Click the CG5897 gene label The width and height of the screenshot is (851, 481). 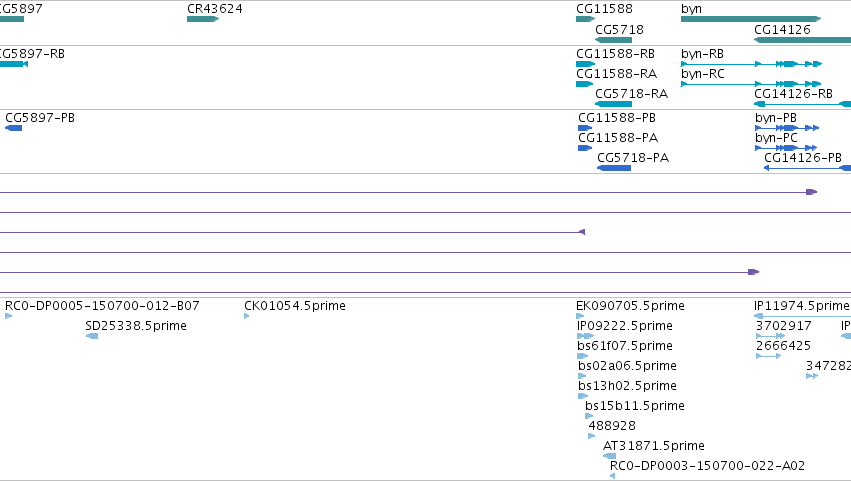[21, 9]
